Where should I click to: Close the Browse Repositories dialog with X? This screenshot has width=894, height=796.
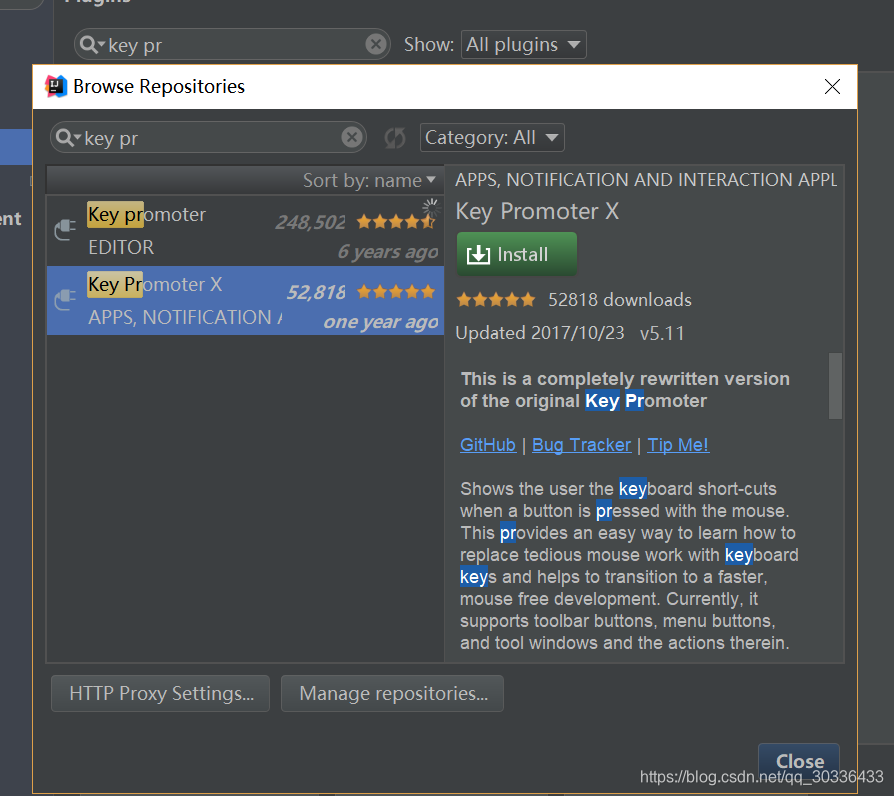coord(832,87)
